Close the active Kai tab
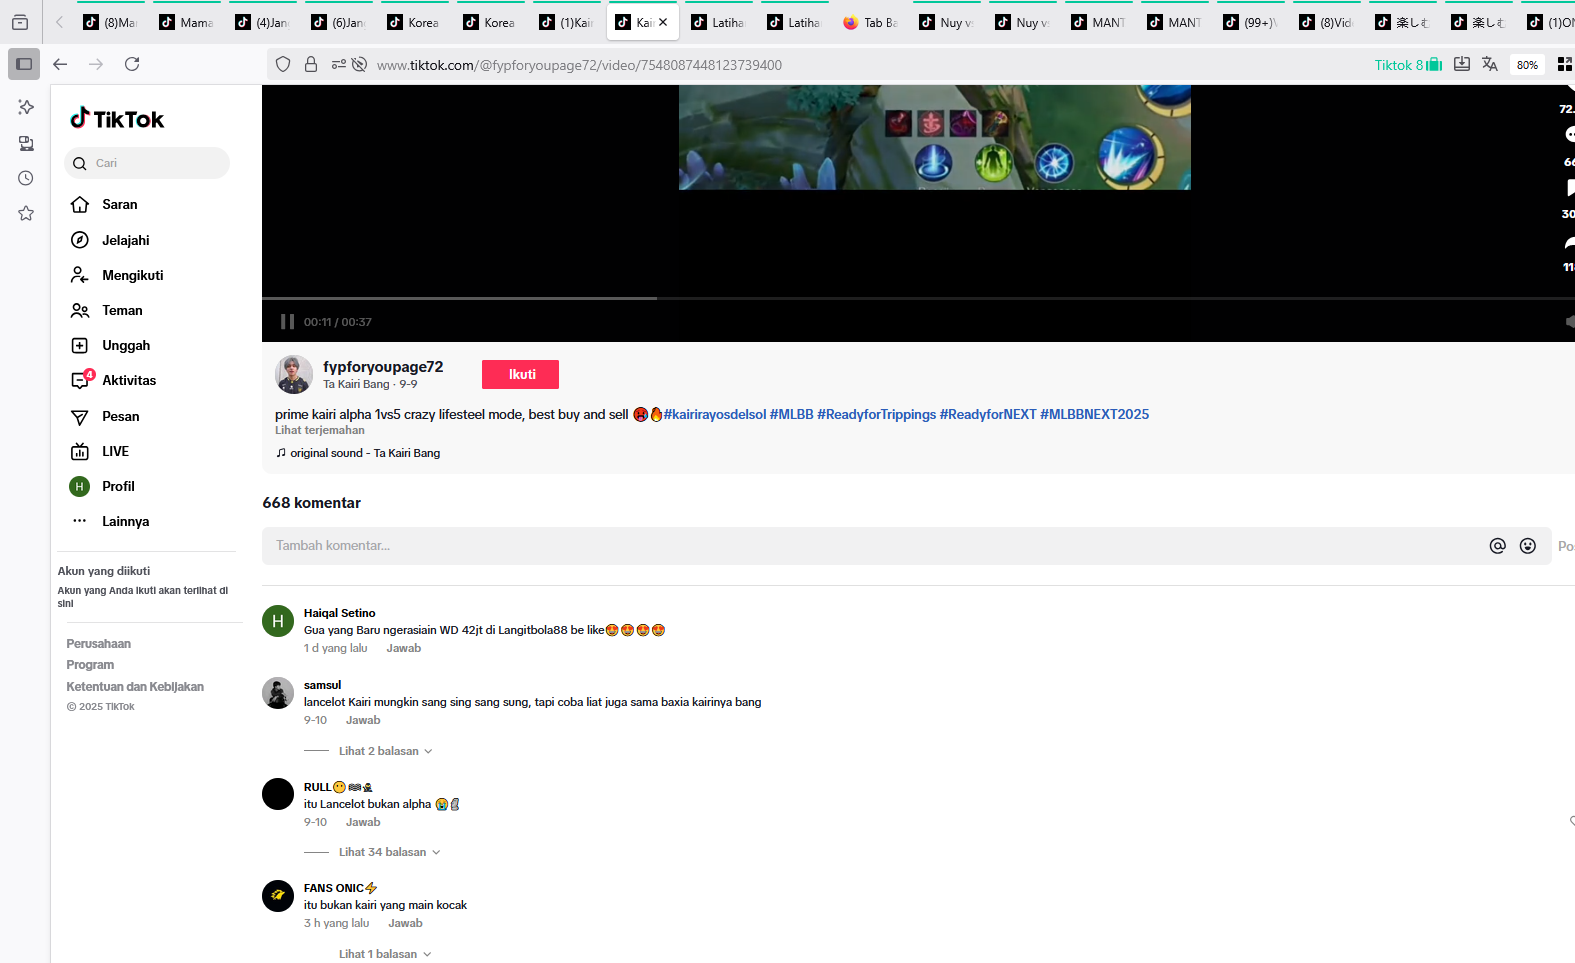Screen dimensions: 1575x963 [663, 22]
